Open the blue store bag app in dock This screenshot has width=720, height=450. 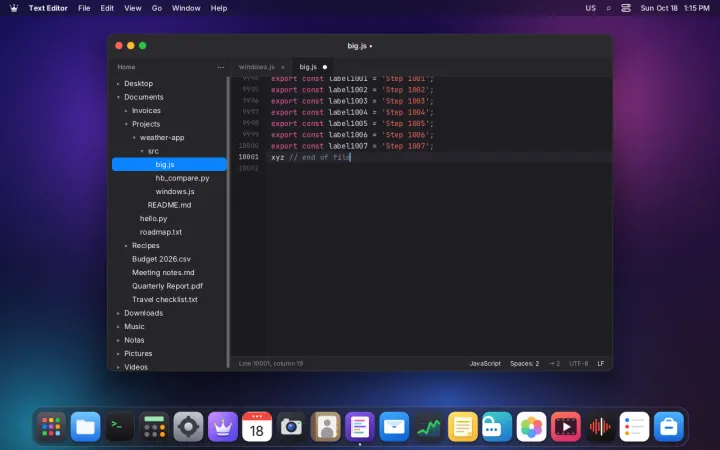[669, 427]
